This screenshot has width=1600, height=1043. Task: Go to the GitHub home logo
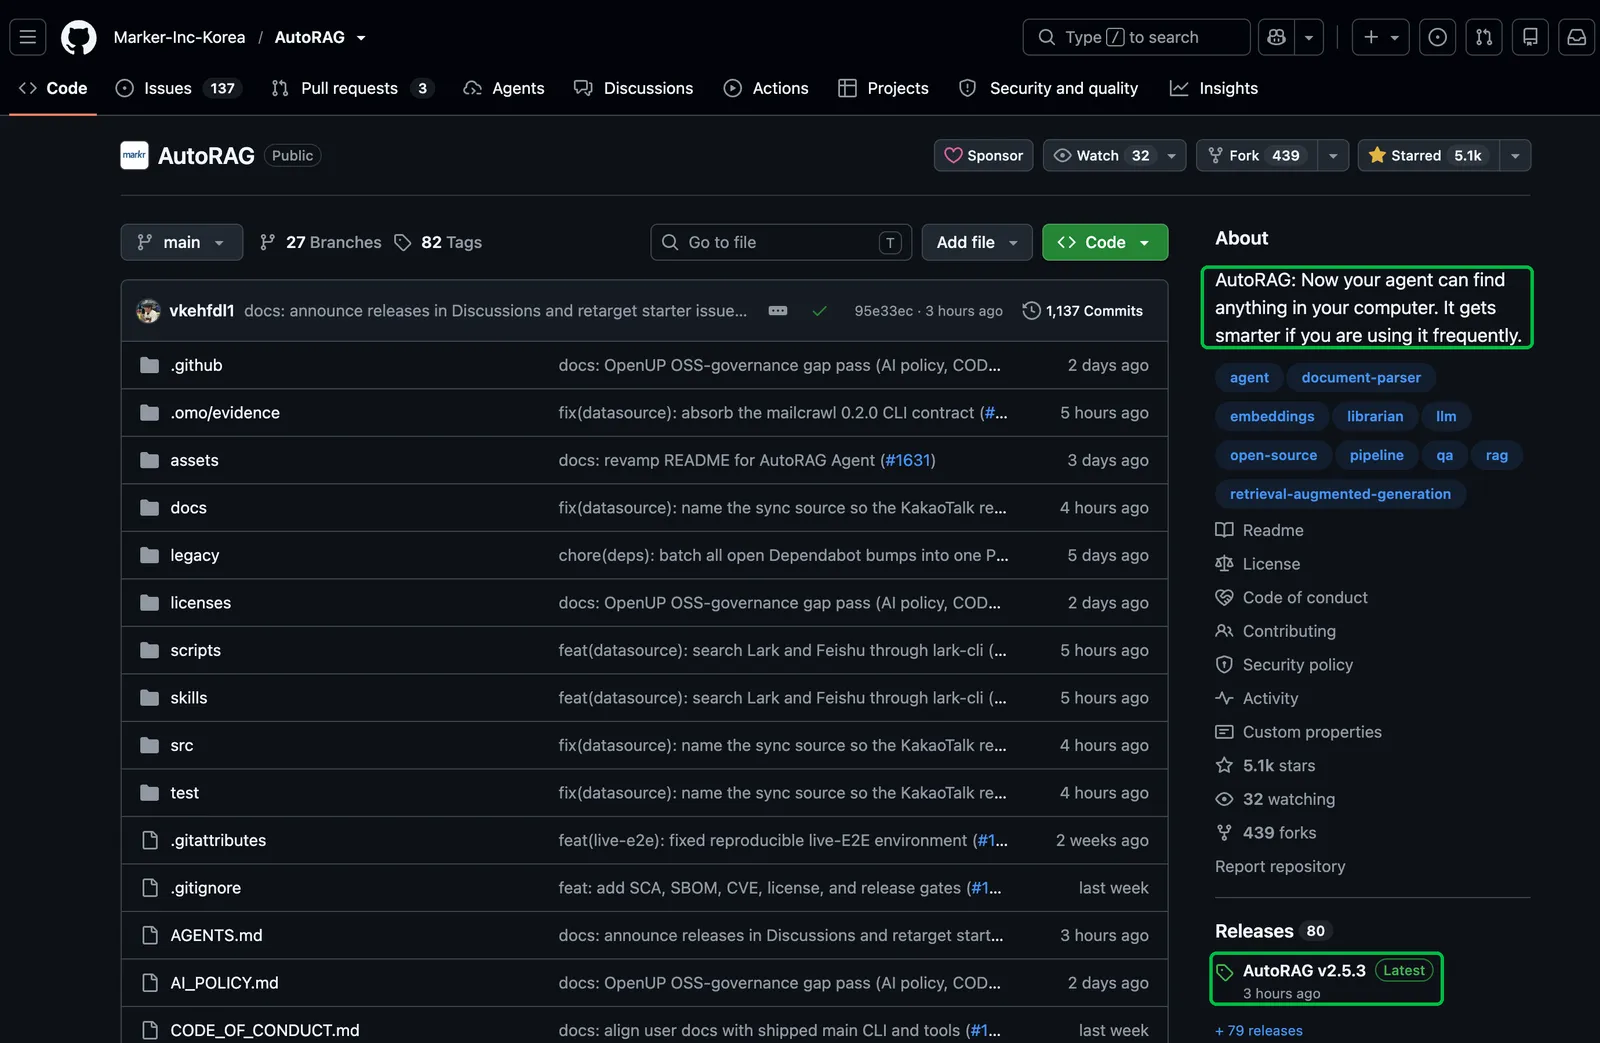[x=79, y=37]
